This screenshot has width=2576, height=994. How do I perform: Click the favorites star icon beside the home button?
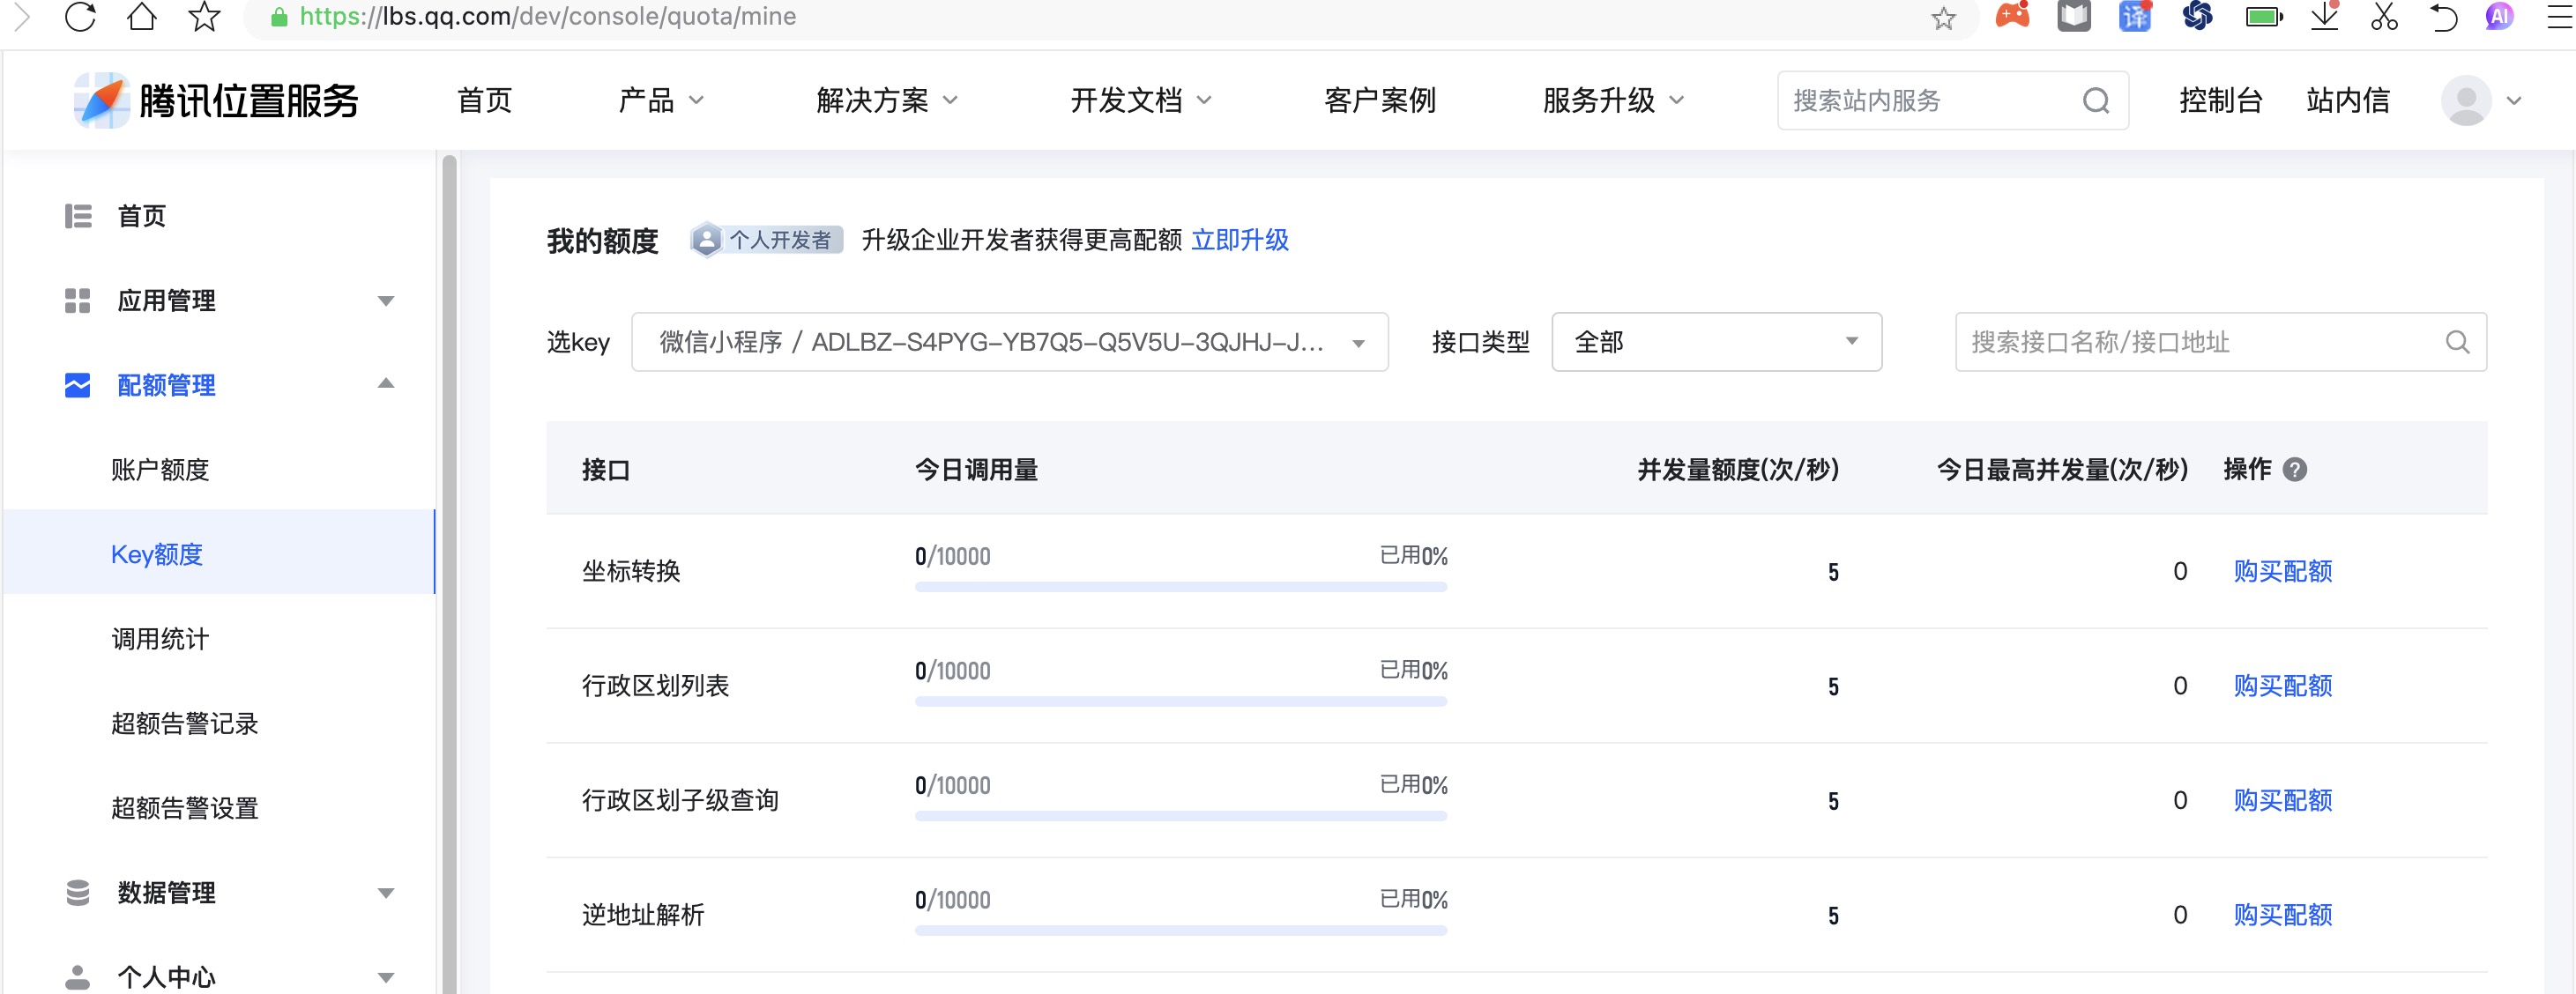click(x=204, y=16)
